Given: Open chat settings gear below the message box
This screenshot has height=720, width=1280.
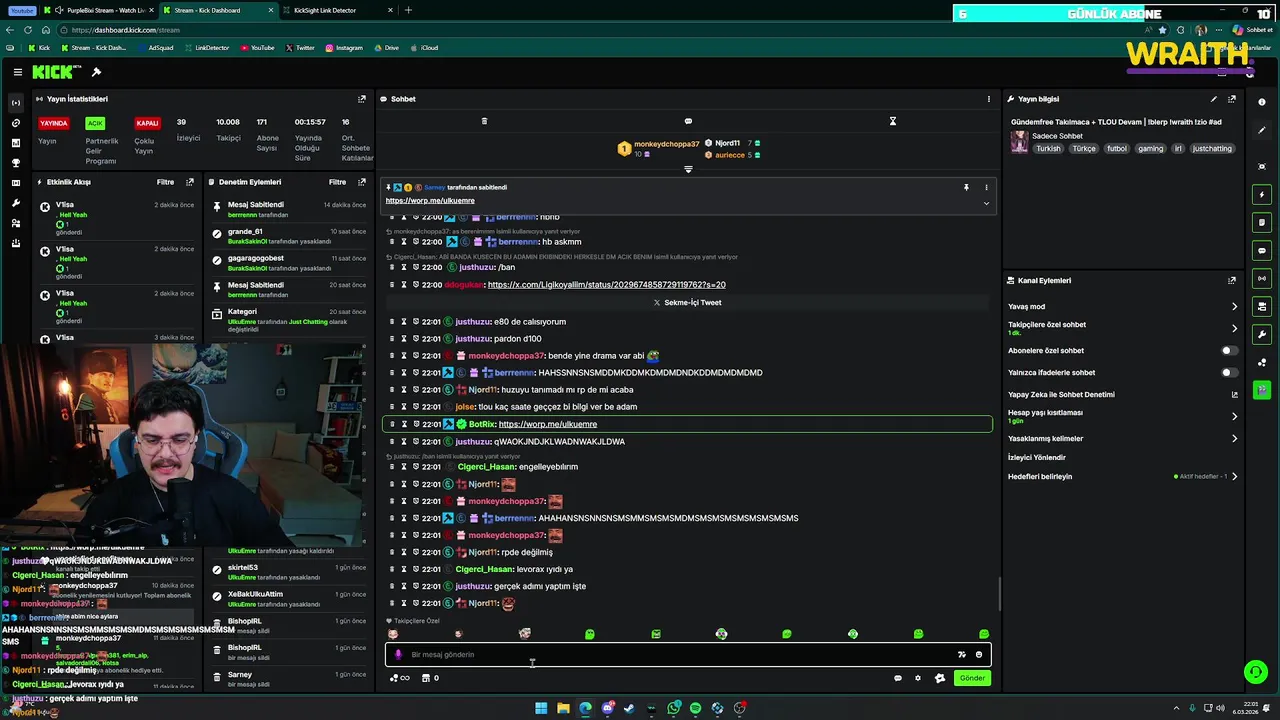Looking at the screenshot, I should 918,678.
